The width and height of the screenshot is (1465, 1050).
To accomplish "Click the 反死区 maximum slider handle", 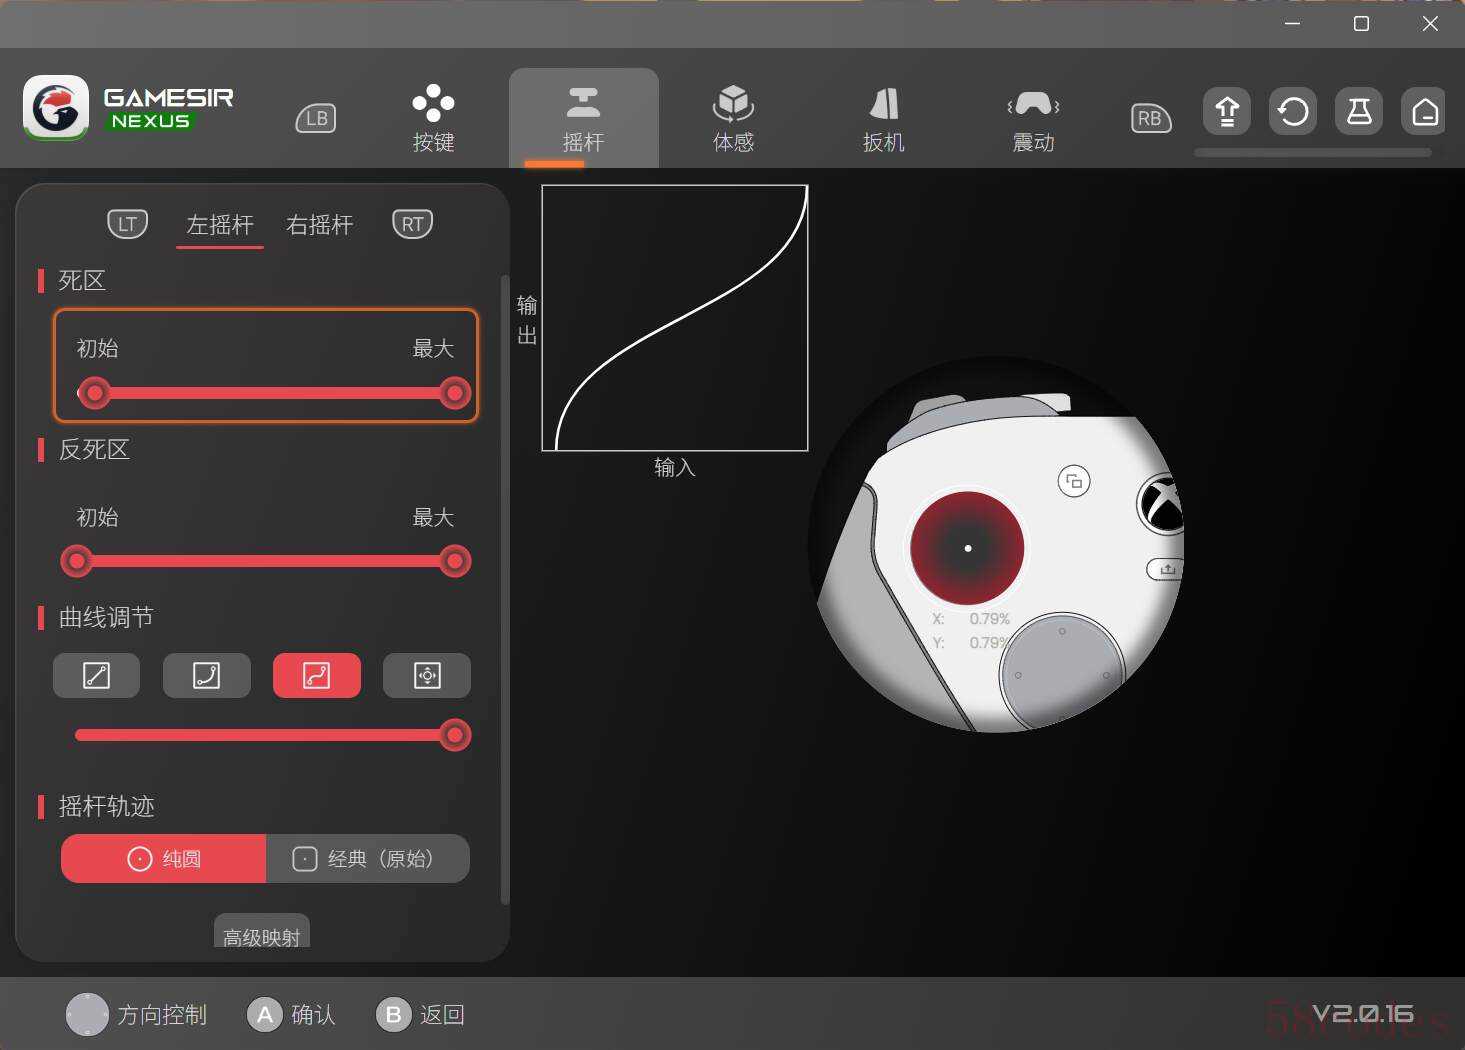I will pyautogui.click(x=455, y=561).
